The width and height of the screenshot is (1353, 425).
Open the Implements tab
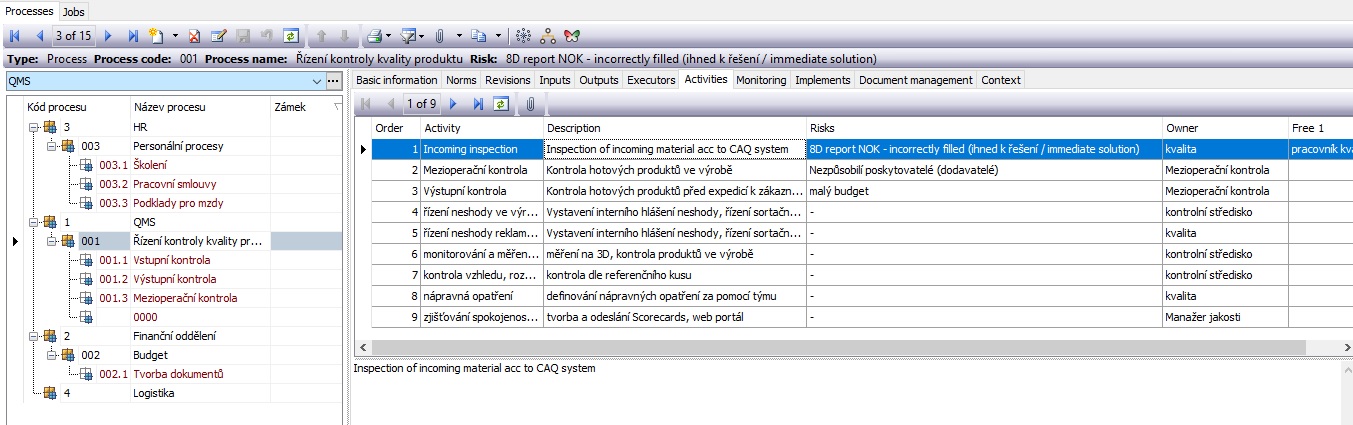(823, 80)
